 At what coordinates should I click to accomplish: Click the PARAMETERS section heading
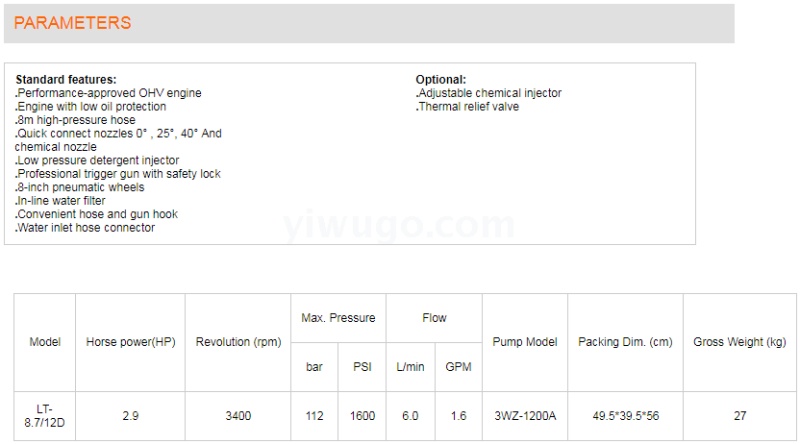(x=72, y=23)
